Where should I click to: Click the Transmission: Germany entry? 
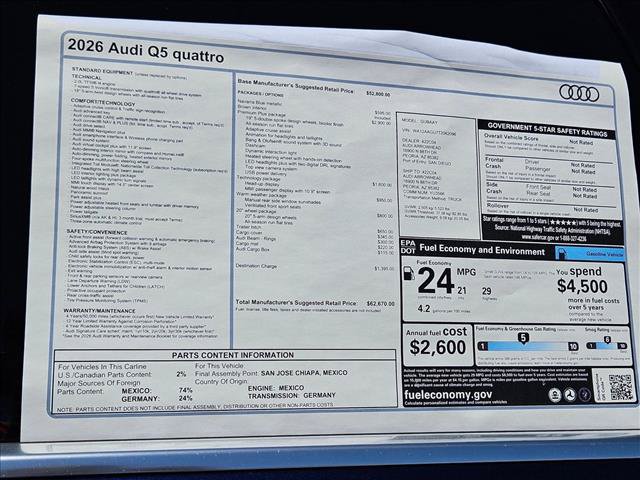[x=291, y=396]
